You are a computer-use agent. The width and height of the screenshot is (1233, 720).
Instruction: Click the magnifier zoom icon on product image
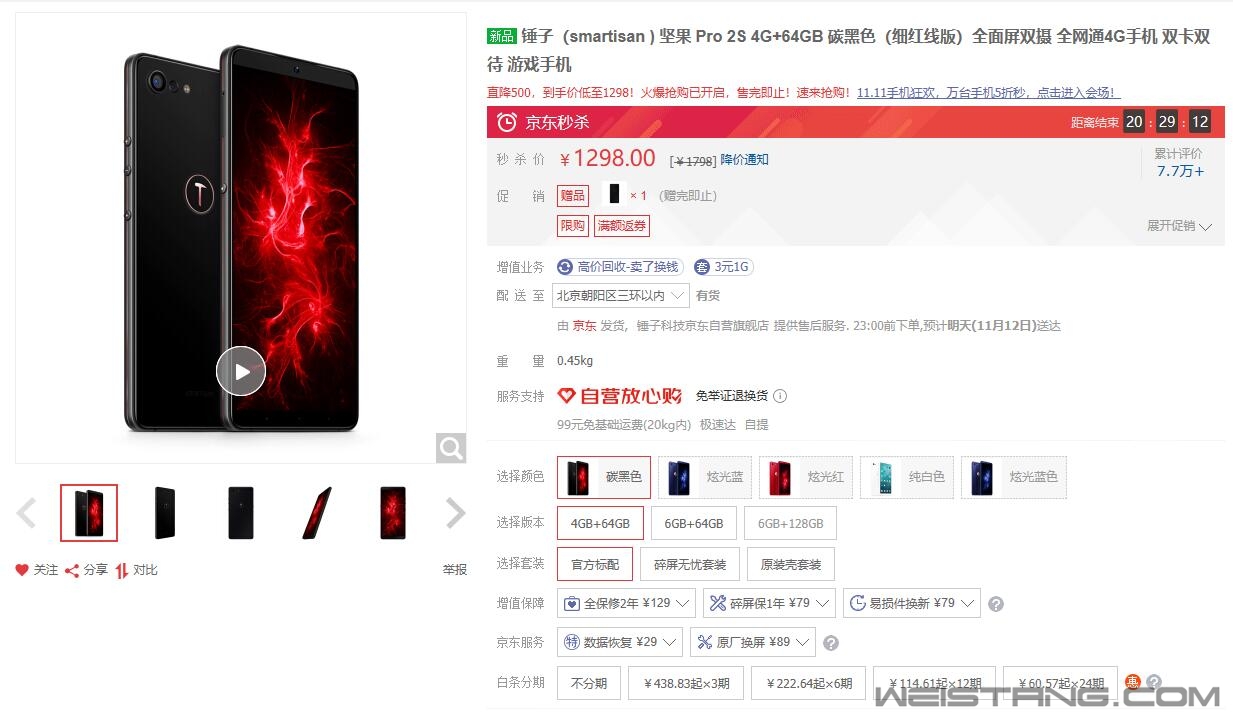point(451,448)
